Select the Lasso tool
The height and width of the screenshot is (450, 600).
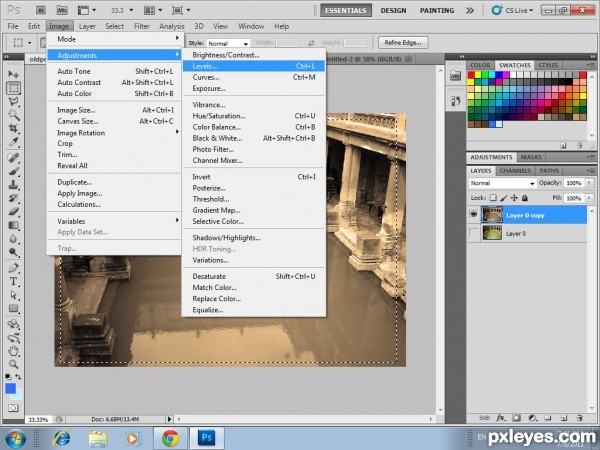(x=13, y=101)
